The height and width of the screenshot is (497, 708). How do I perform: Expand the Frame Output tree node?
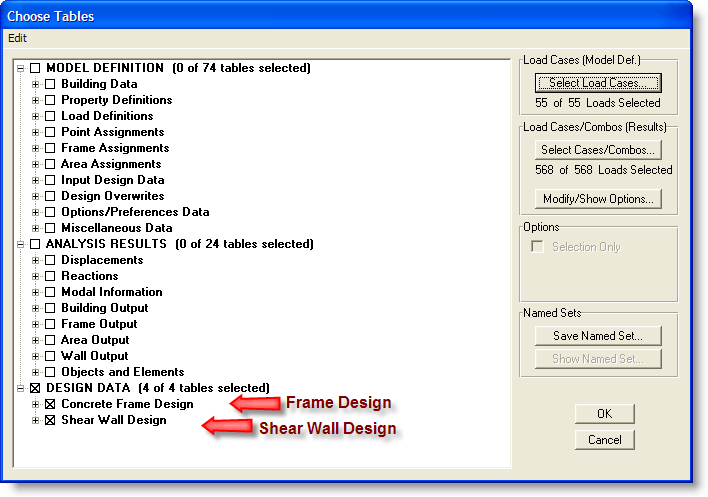coord(35,324)
